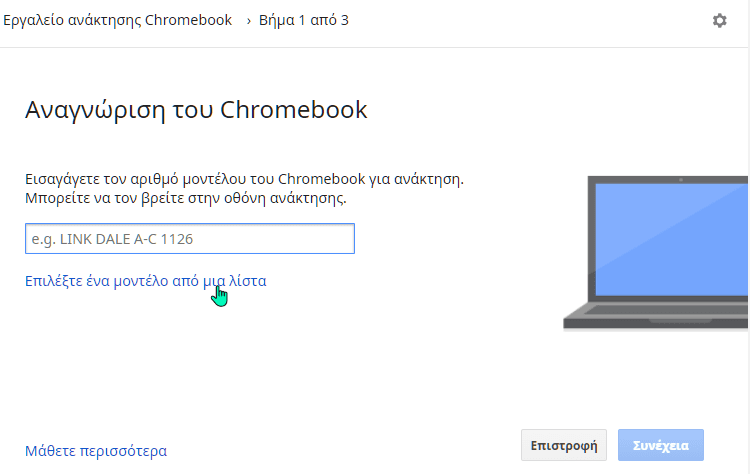The height and width of the screenshot is (474, 750).
Task: Click the 'Συνέχεια' button
Action: [x=661, y=445]
